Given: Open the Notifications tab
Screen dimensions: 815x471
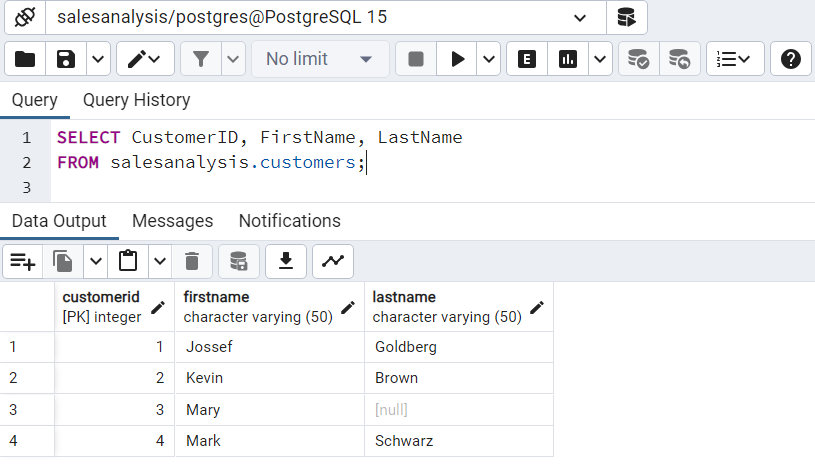Looking at the screenshot, I should pyautogui.click(x=289, y=221).
